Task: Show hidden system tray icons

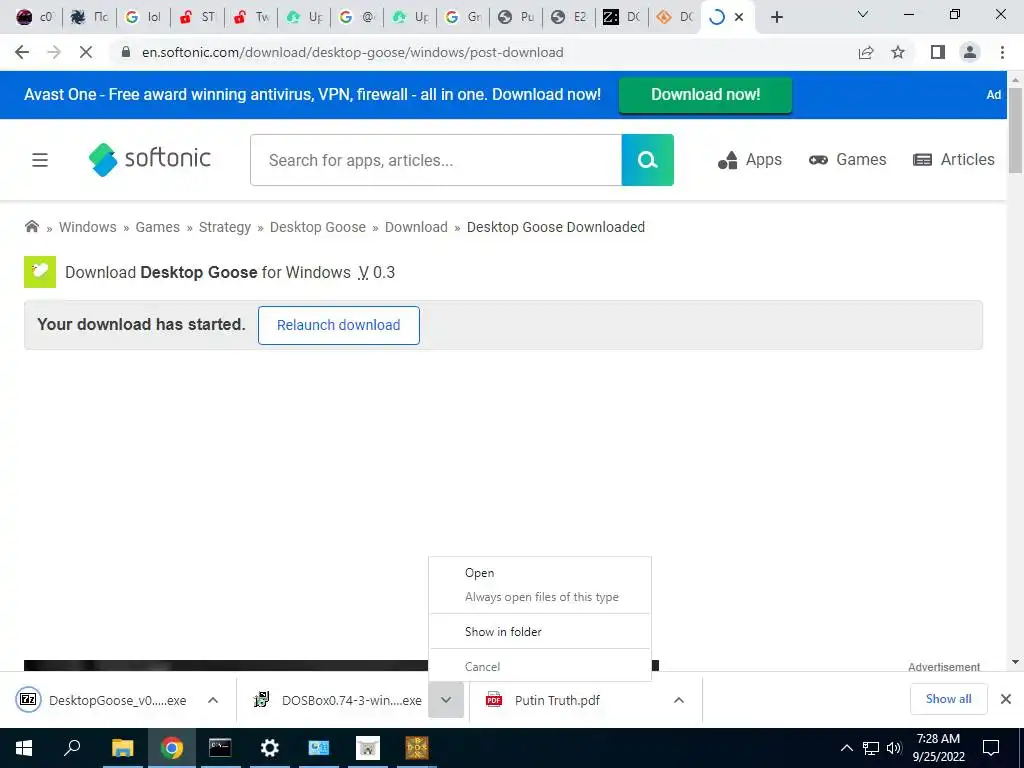Action: coord(846,748)
